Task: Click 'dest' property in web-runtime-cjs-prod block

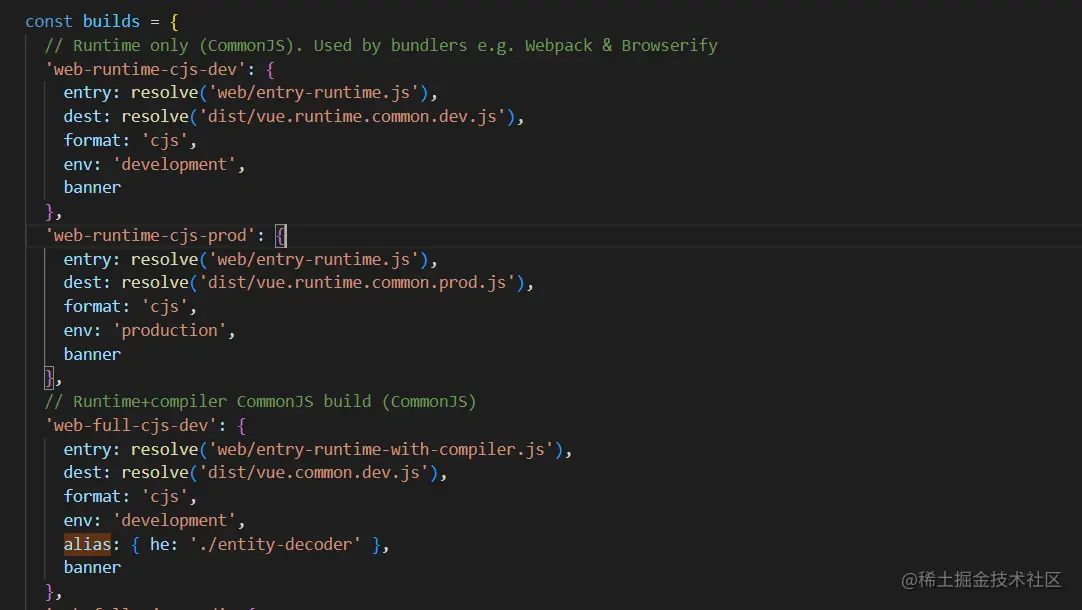Action: pos(82,283)
